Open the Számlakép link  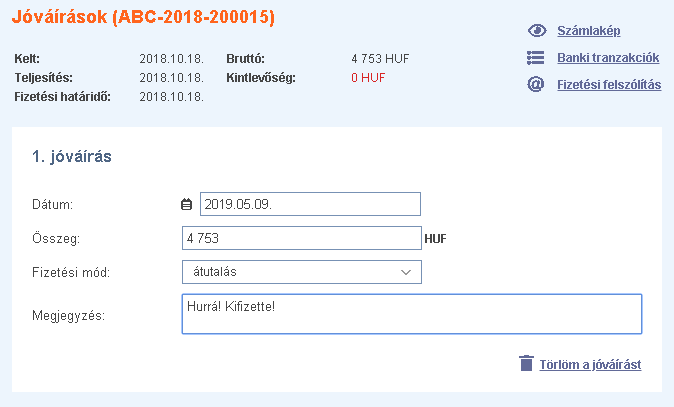click(x=588, y=31)
